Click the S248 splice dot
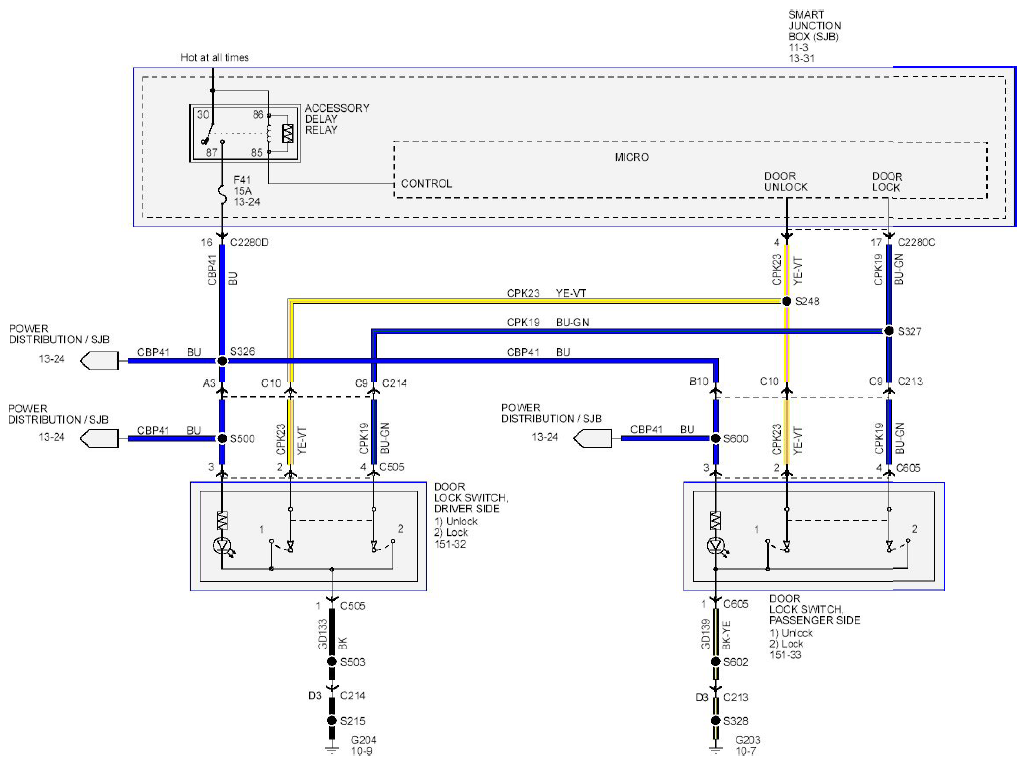Screen dimensions: 1026x765 (x=787, y=301)
